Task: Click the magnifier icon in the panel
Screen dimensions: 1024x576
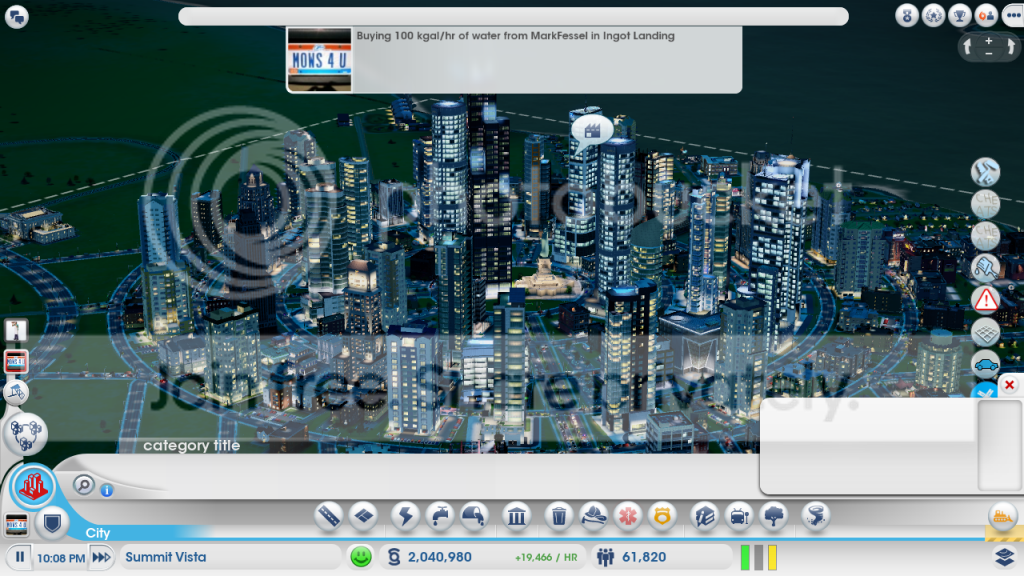Action: (x=84, y=485)
